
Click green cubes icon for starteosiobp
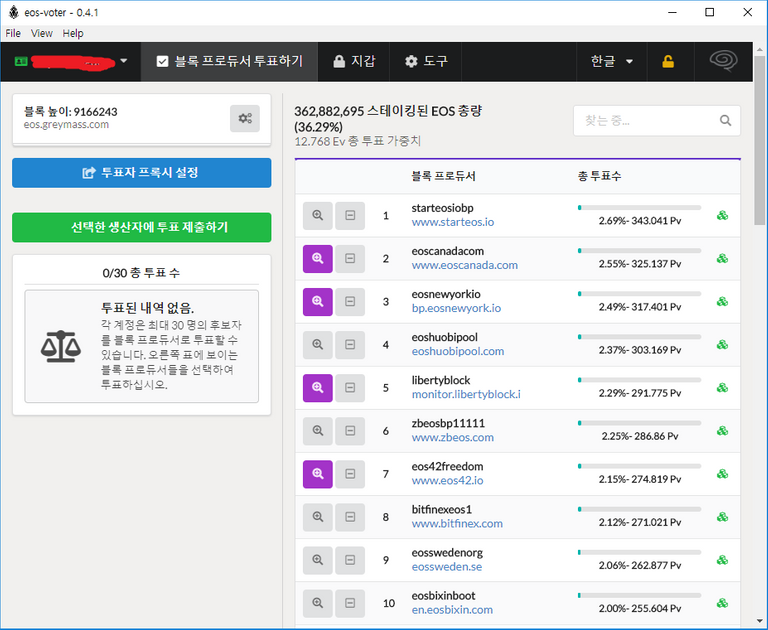722,215
